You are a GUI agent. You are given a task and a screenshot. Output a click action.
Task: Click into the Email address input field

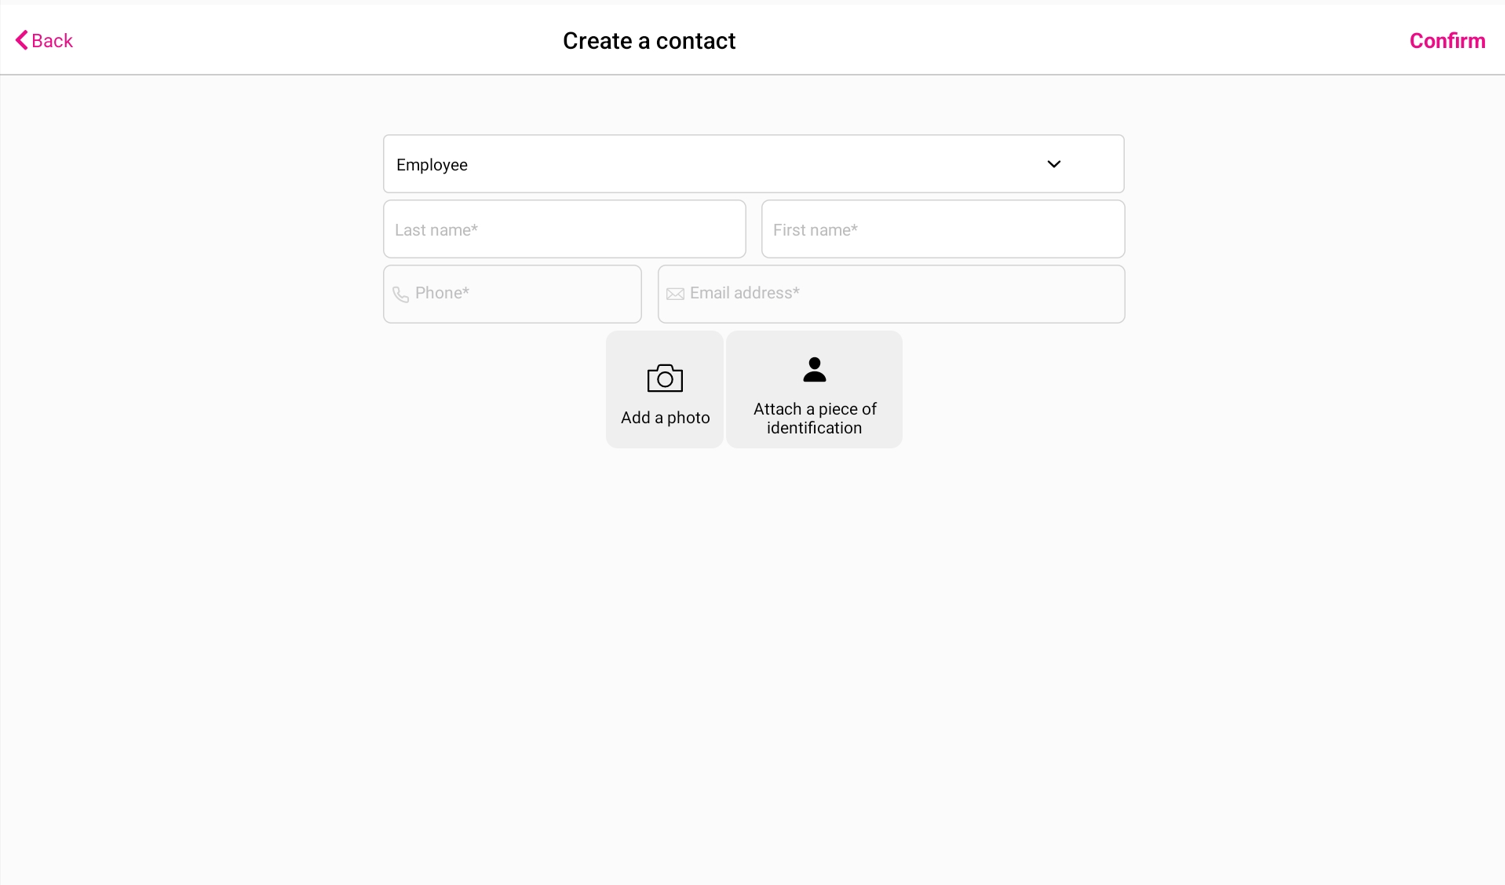(x=891, y=294)
